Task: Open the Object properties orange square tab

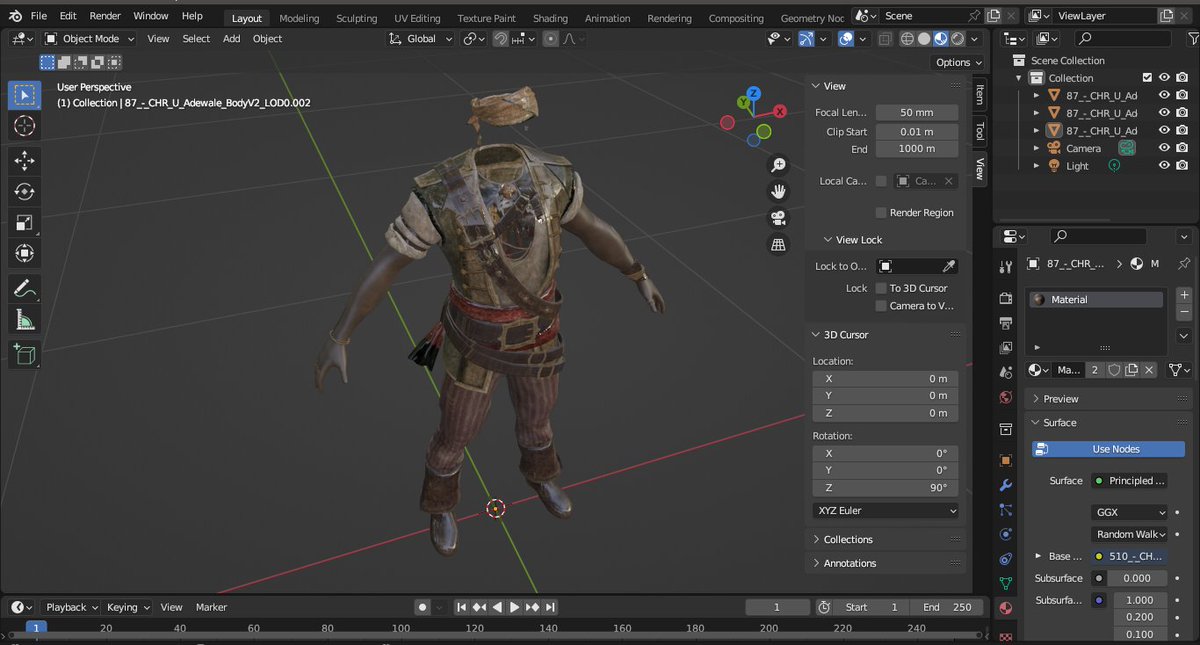Action: pos(1006,460)
